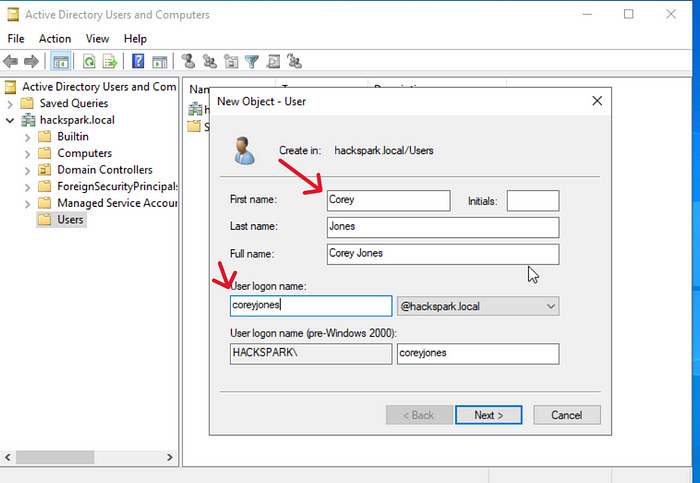
Task: Expand the Computers node arrow
Action: pyautogui.click(x=27, y=154)
